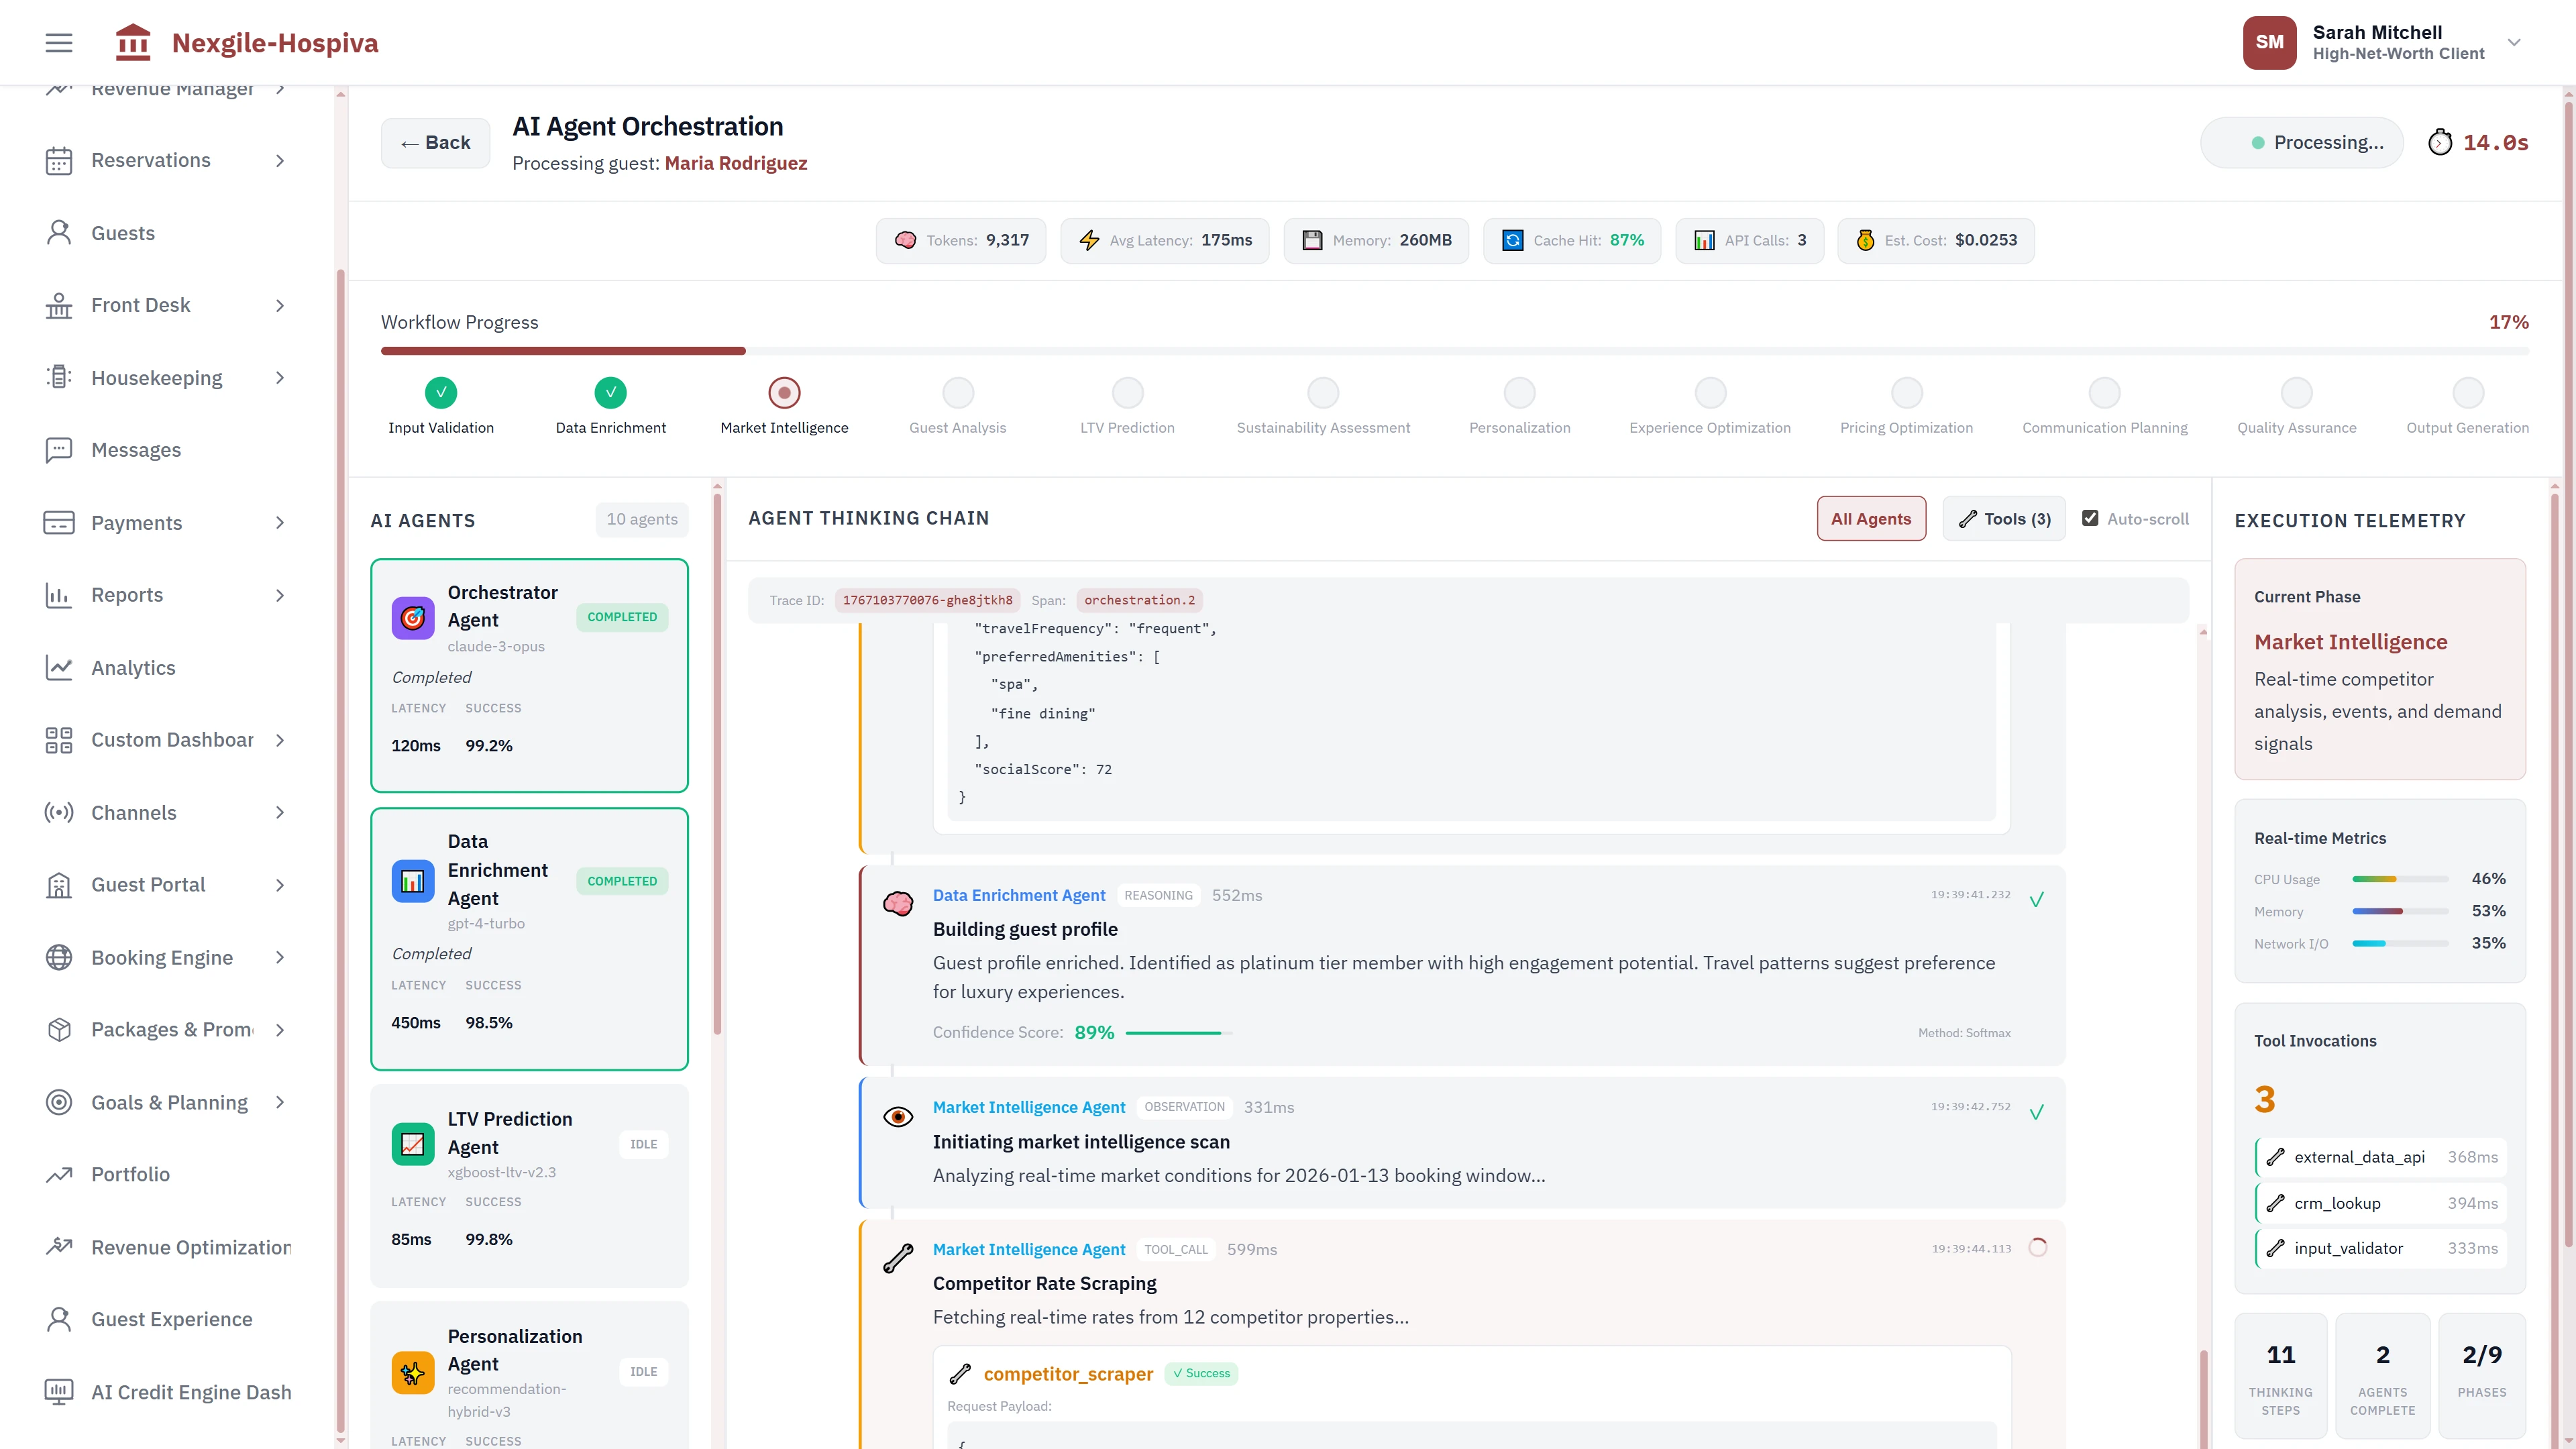Click the Trace ID chip 1767103770076-ghe8jtkh8

(x=928, y=600)
